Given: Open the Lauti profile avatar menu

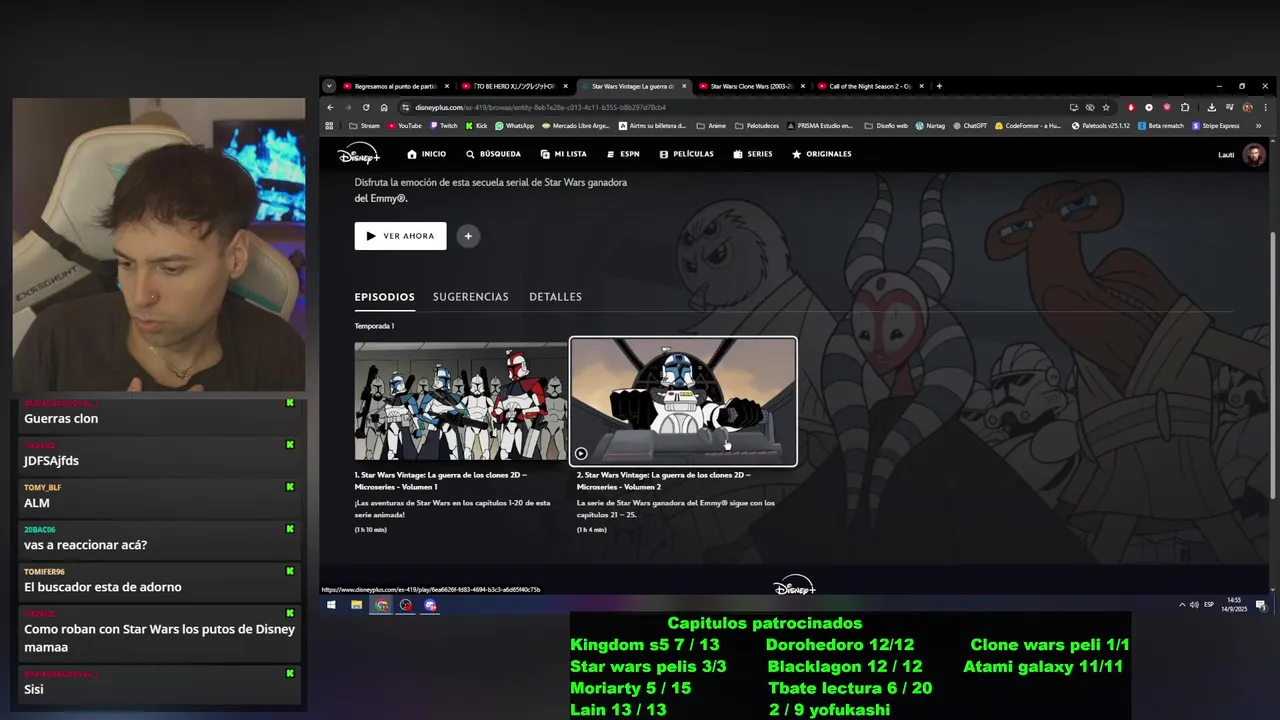Looking at the screenshot, I should click(1254, 154).
